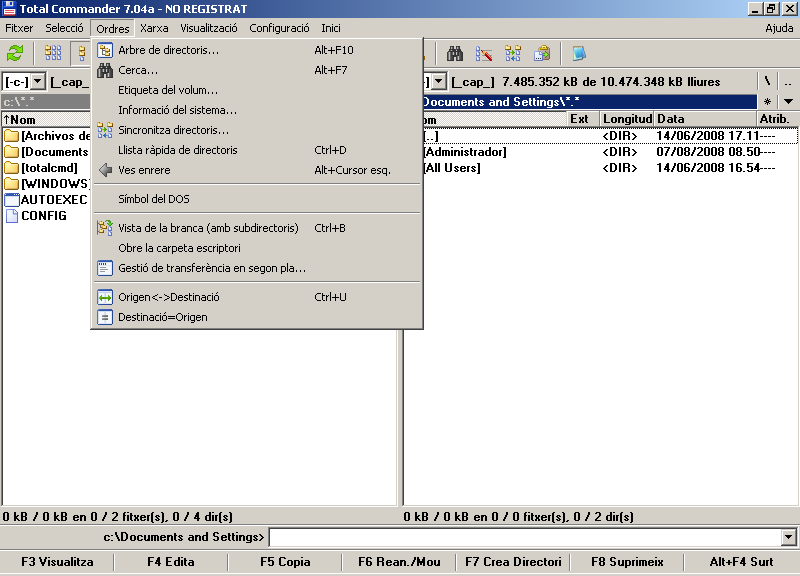Sort right panel by Atrib. column header
Image resolution: width=800 pixels, height=576 pixels.
(776, 119)
